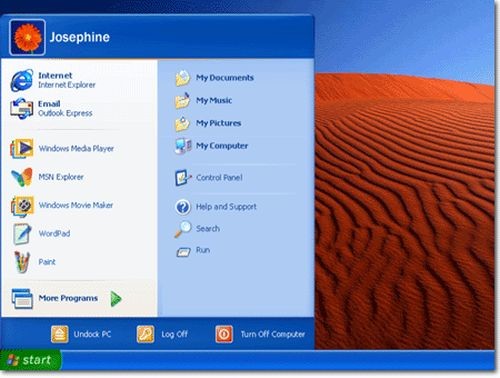Open the My Pictures folder icon

click(183, 124)
